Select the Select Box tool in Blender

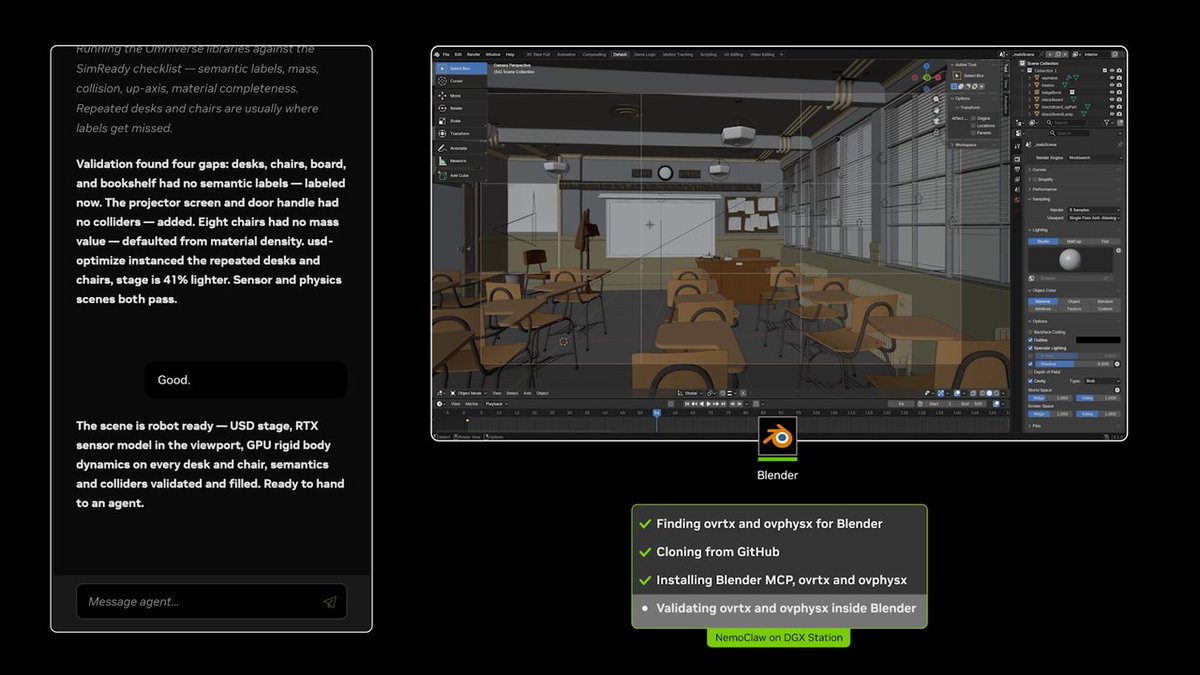tap(462, 68)
